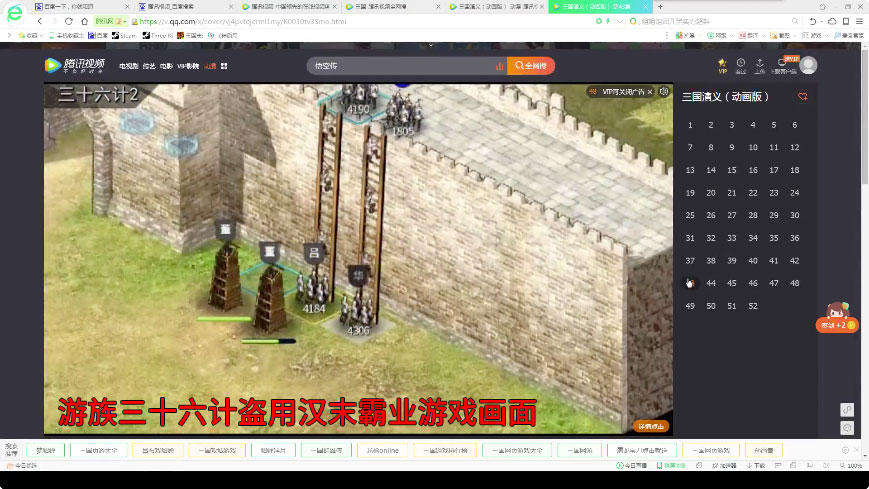Open the channel grid icon in navigation
This screenshot has width=869, height=489.
pos(224,66)
